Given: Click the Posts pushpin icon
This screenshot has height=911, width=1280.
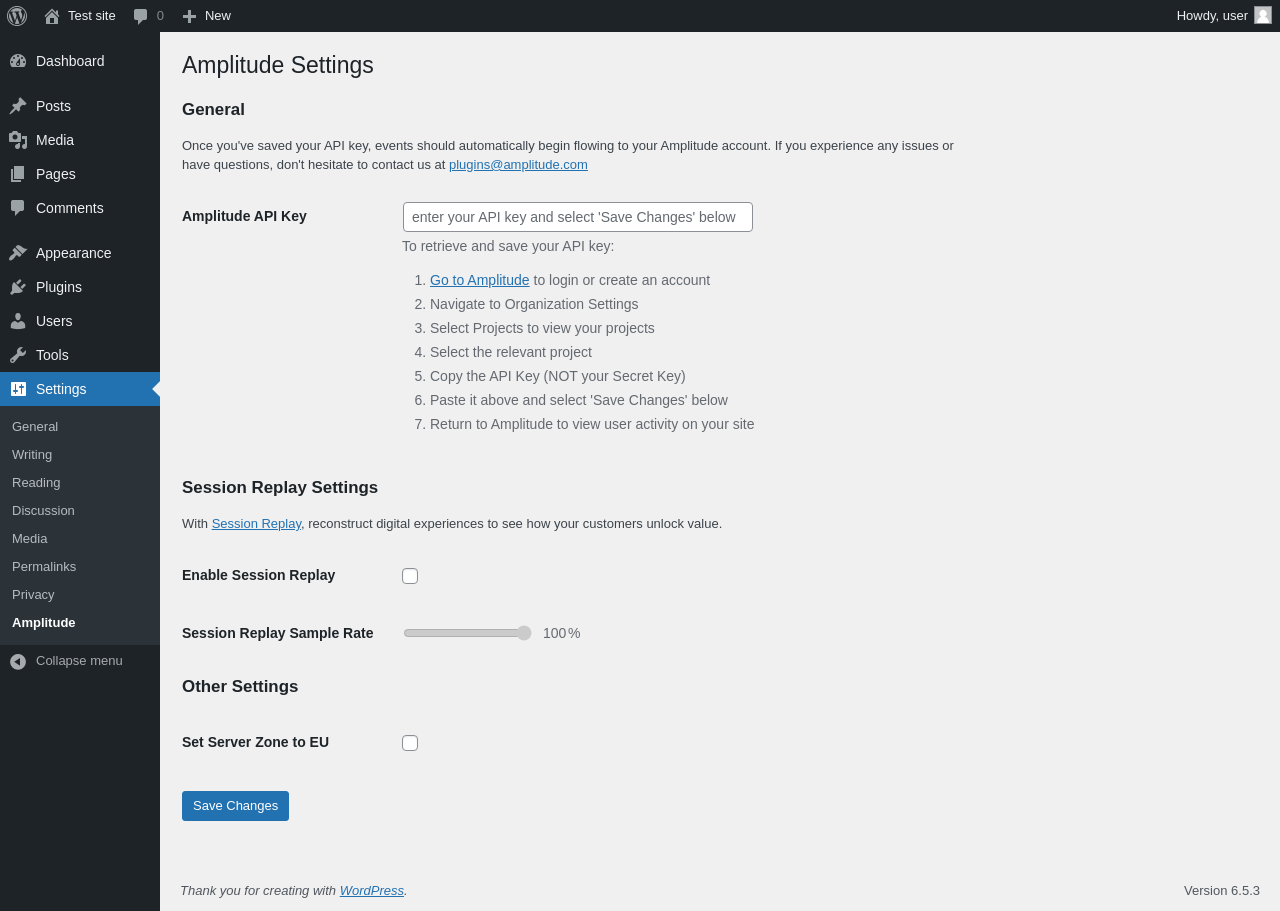Looking at the screenshot, I should coord(18,106).
